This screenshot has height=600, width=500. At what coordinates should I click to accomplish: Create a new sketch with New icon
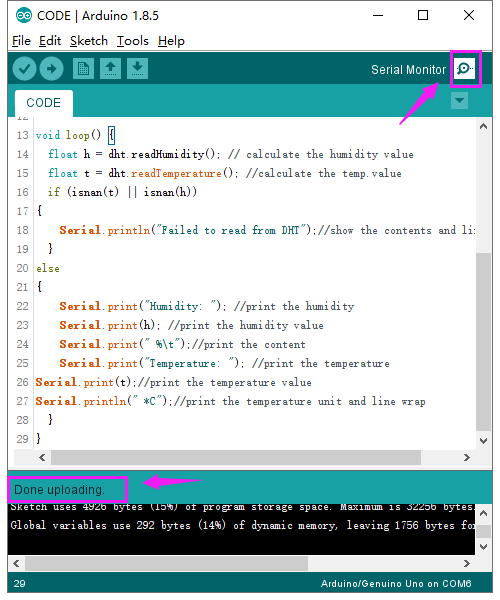pos(83,69)
